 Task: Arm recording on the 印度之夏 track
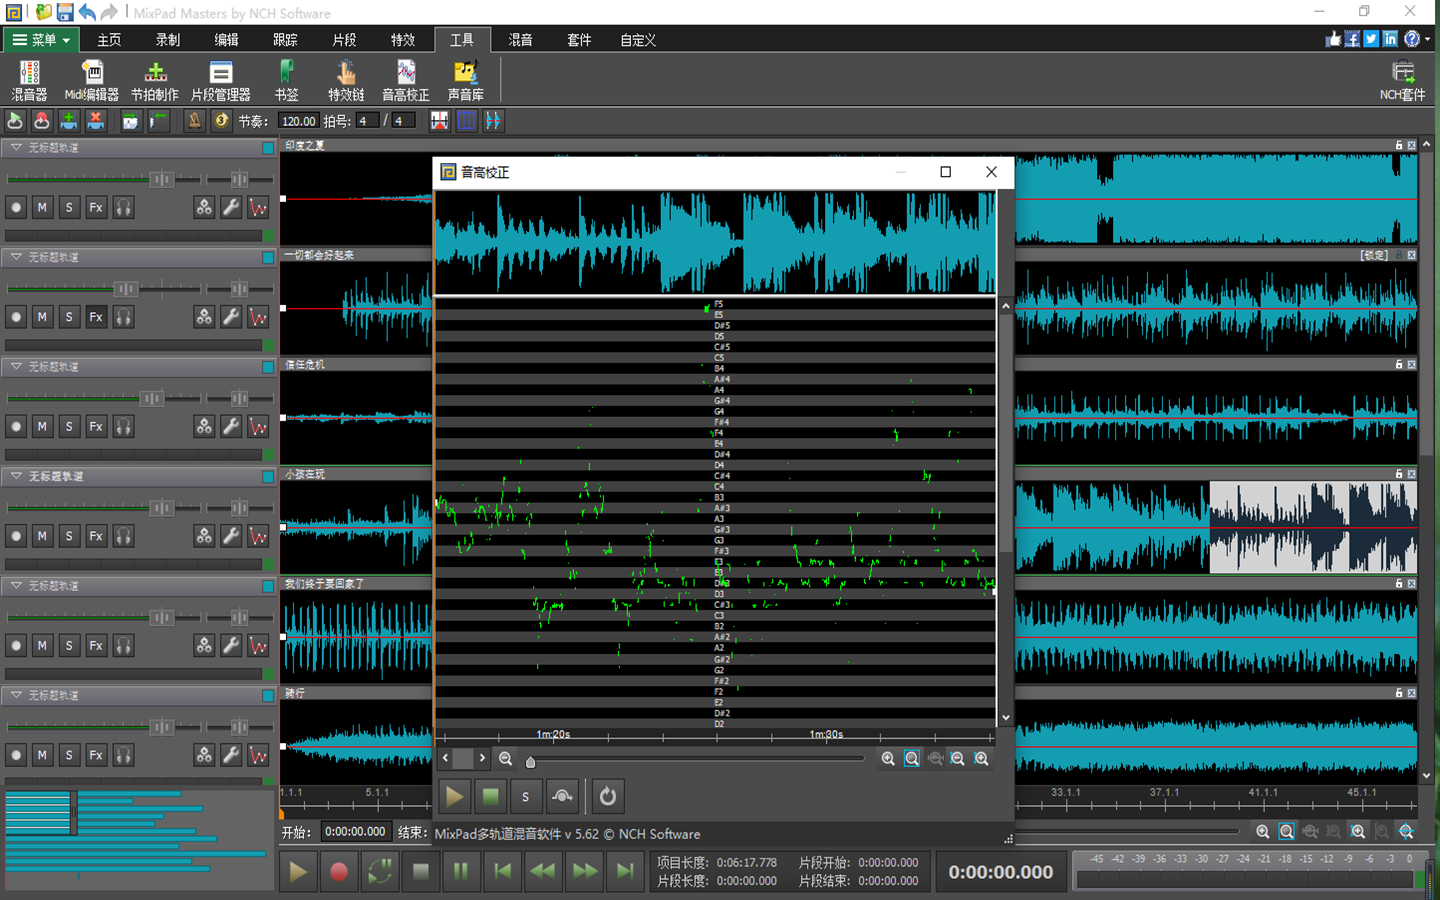(16, 207)
